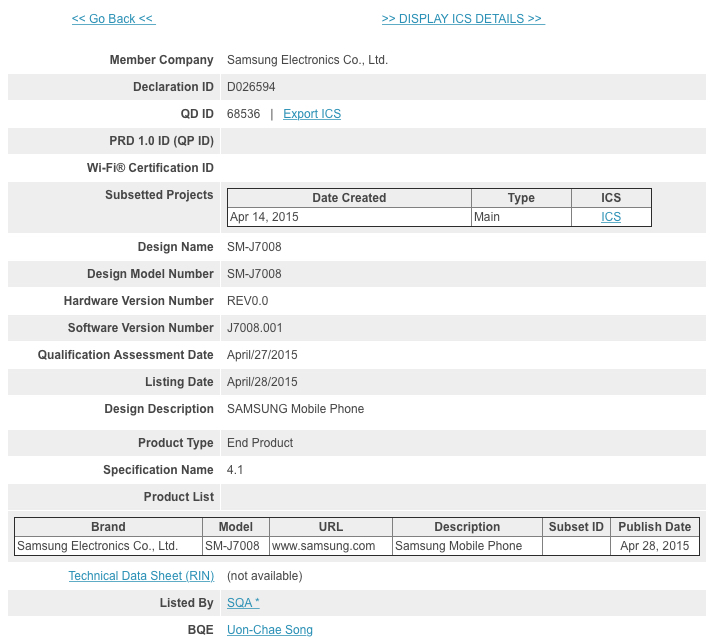Click product brand cell 'Samsung Electronics Co., Ltd.'

tap(108, 546)
